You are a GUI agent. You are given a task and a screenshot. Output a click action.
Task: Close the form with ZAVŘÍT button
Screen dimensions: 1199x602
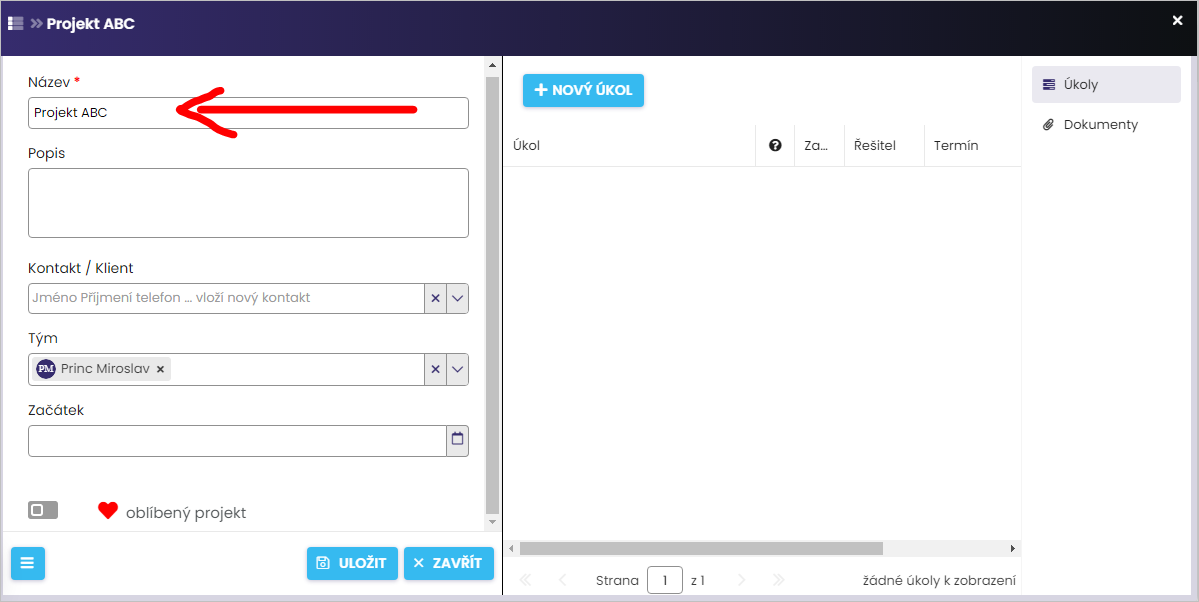click(449, 563)
